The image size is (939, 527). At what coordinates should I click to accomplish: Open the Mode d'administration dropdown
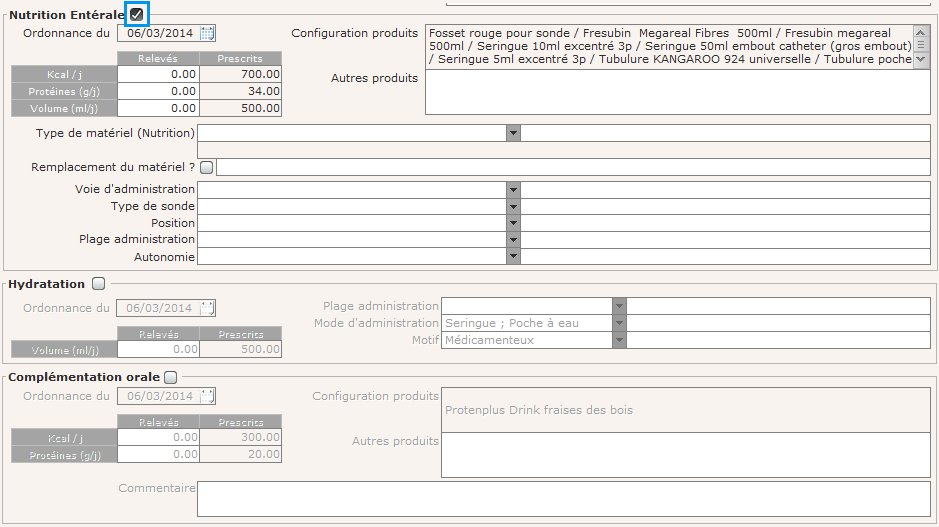[619, 323]
